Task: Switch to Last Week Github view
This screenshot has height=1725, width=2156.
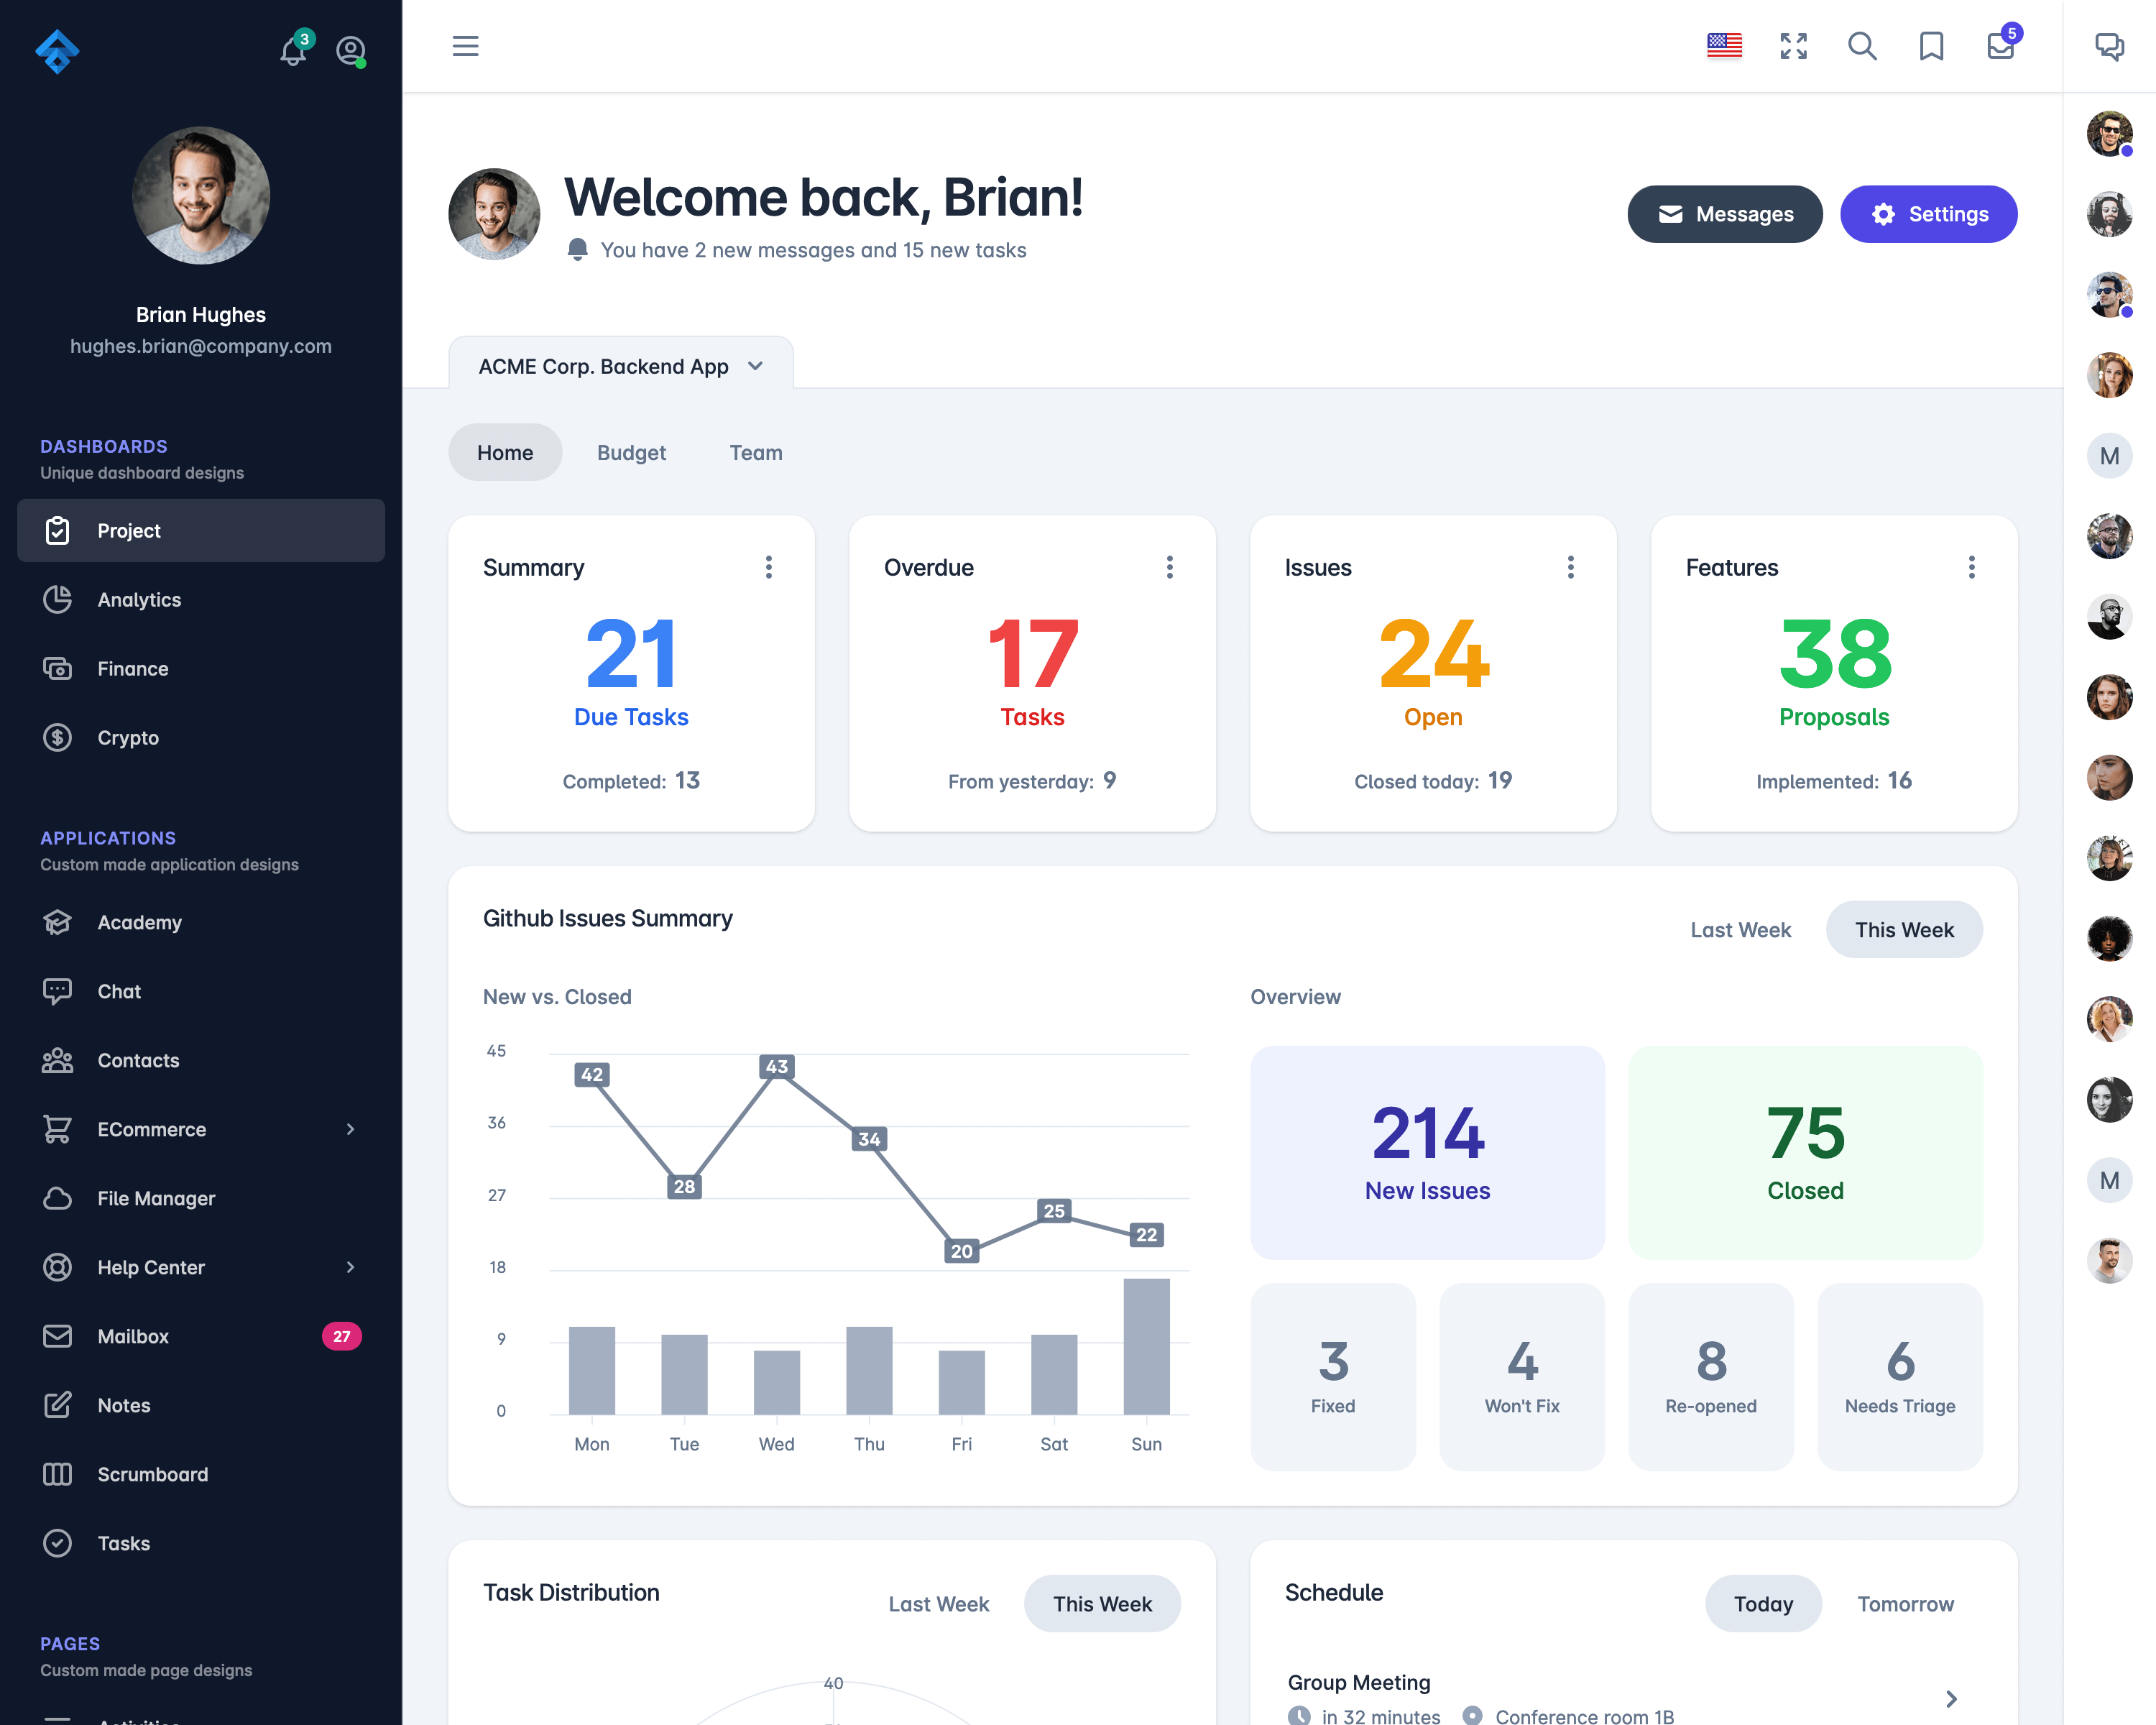Action: [1741, 929]
